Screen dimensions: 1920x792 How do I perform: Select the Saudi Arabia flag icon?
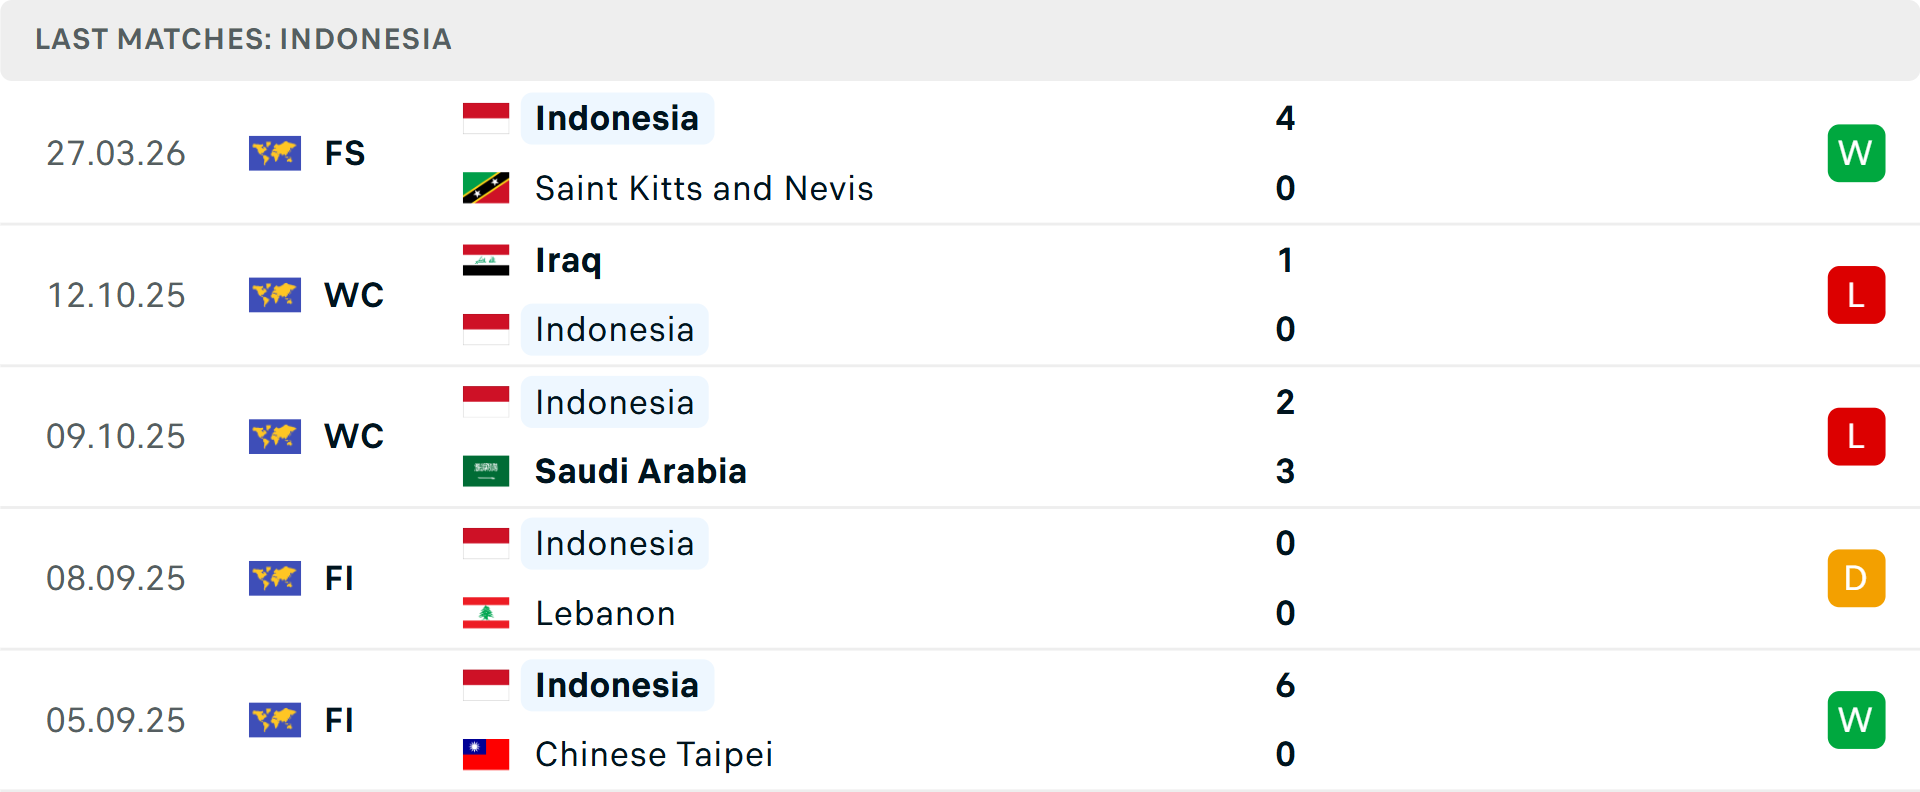(486, 471)
